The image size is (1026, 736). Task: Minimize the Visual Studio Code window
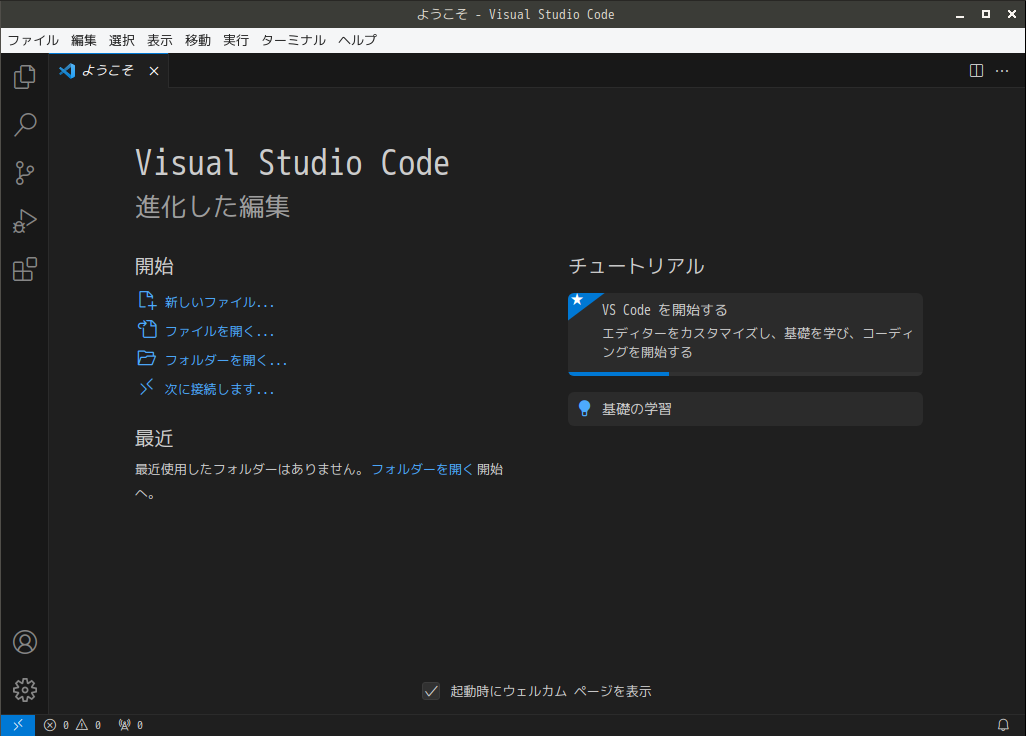click(x=960, y=14)
